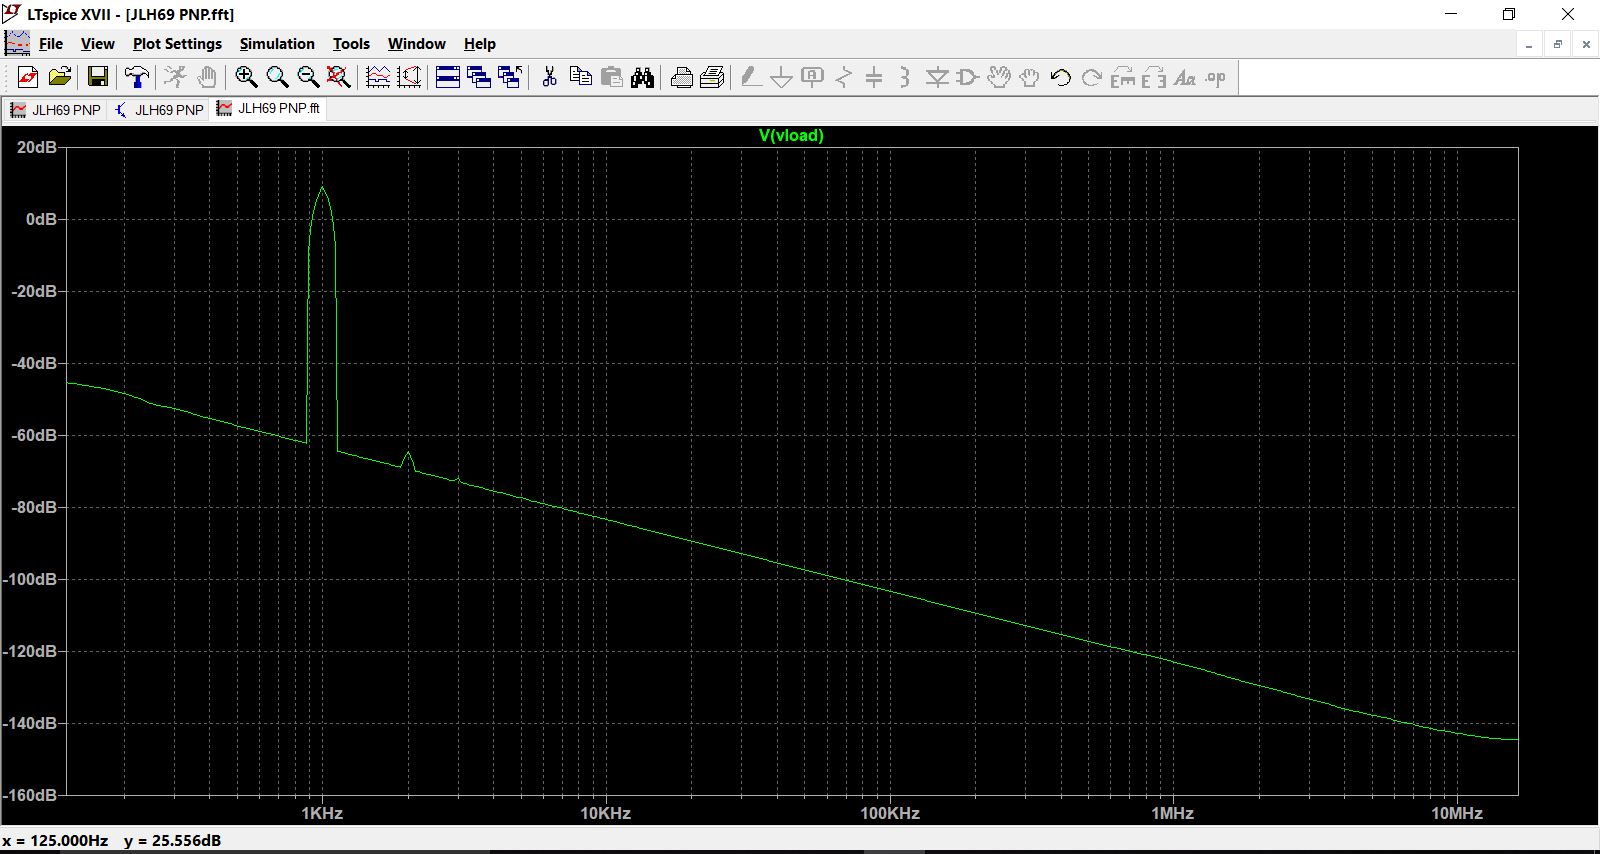Click the 20dB vertical axis label
1600x854 pixels.
point(37,147)
